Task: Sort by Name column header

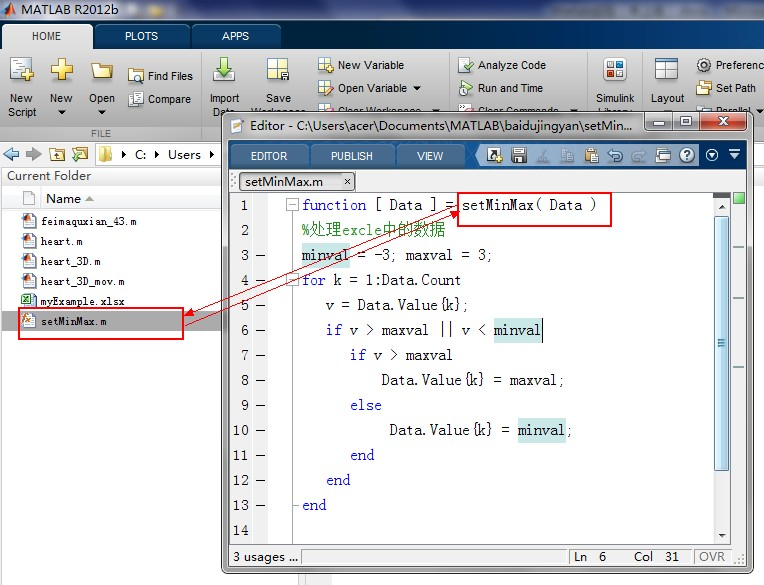Action: (69, 199)
